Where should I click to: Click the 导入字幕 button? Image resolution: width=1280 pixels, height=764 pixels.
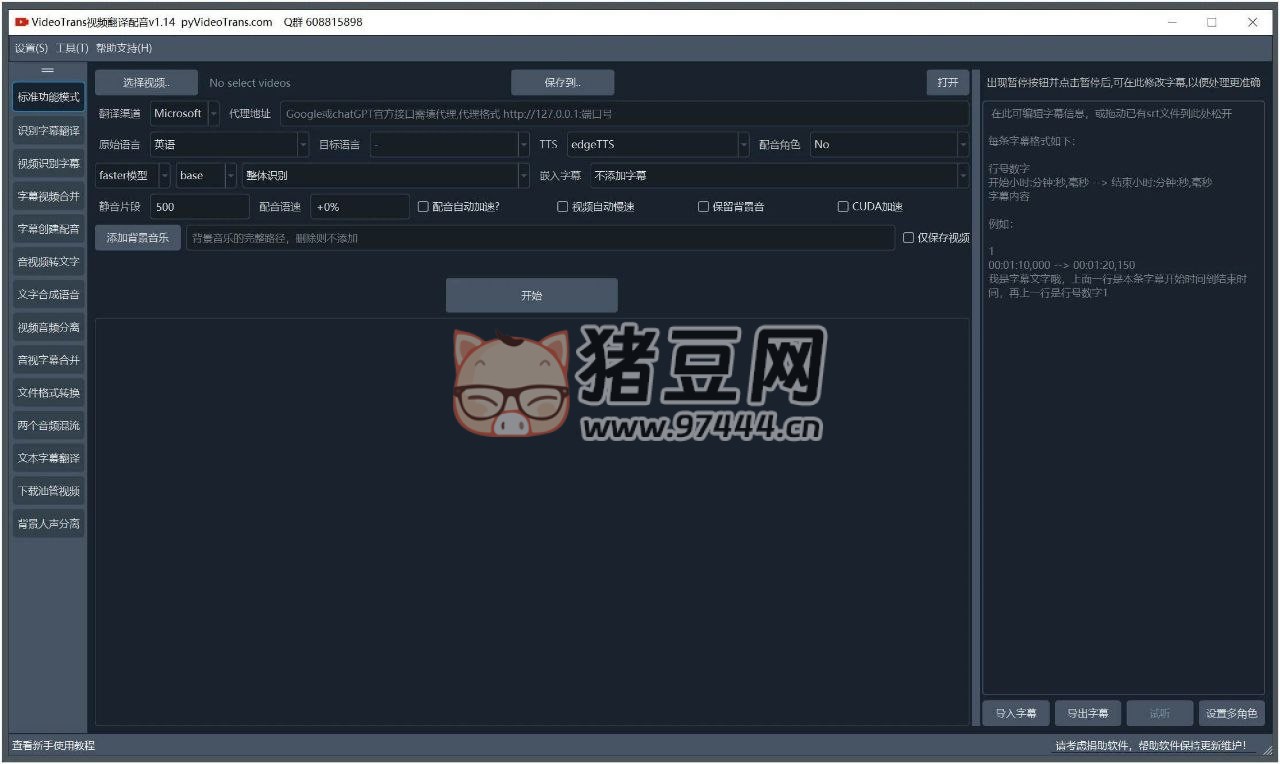(x=1016, y=713)
